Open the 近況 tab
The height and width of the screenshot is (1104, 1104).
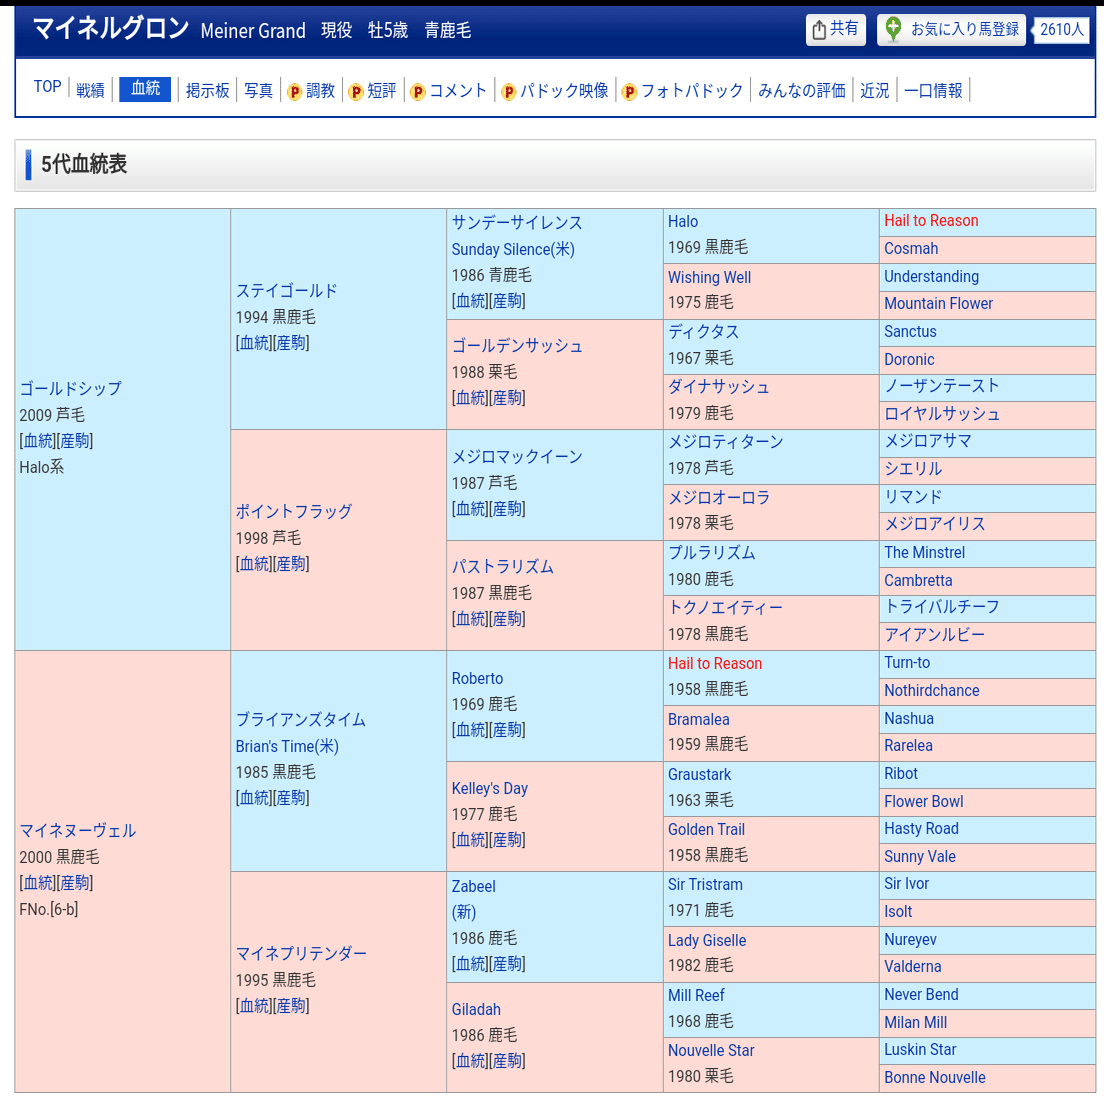[874, 90]
